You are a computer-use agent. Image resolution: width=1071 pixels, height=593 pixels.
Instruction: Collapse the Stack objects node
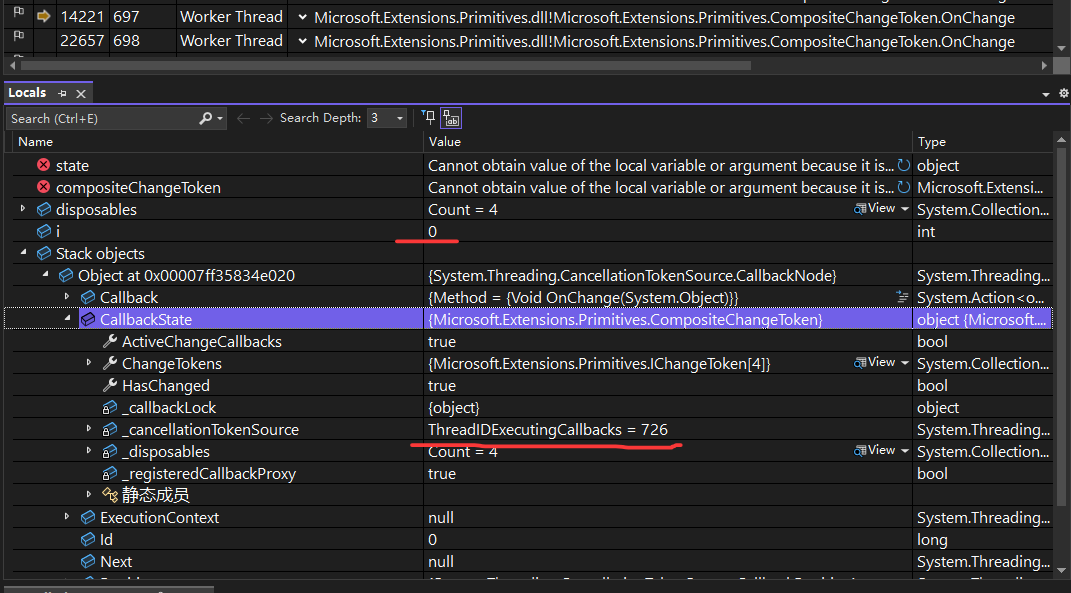pyautogui.click(x=24, y=254)
